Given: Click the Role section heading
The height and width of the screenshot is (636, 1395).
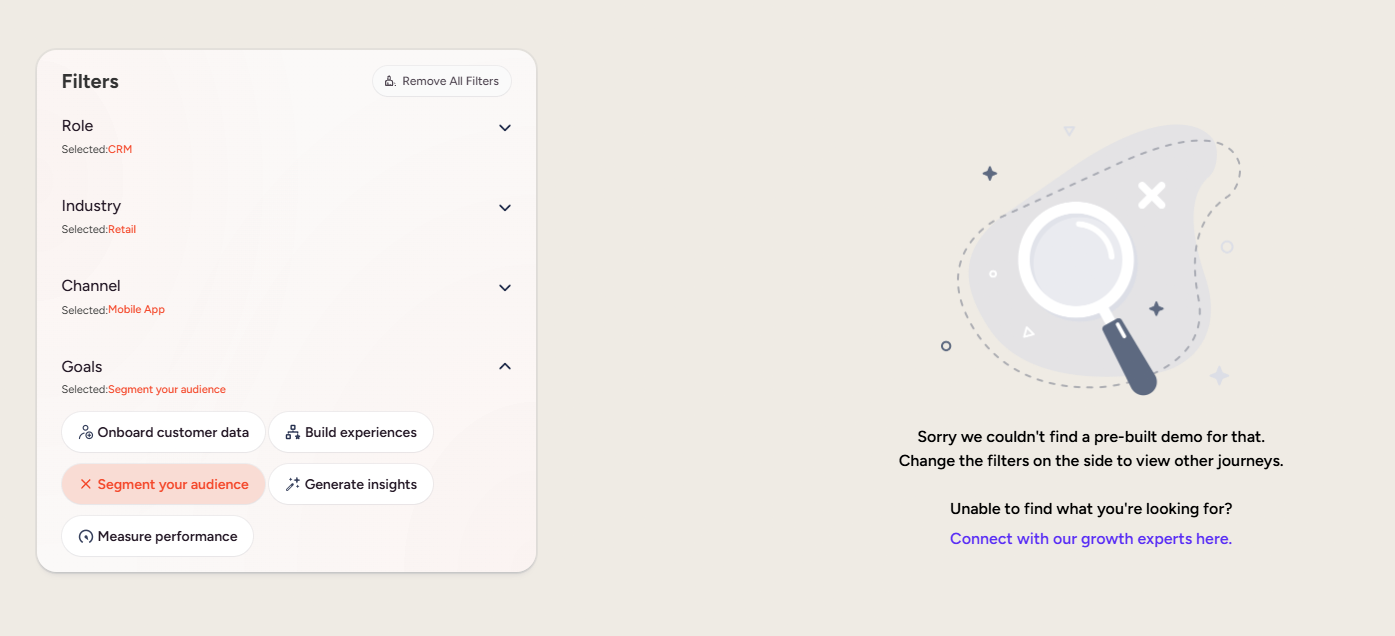Looking at the screenshot, I should click(x=77, y=126).
